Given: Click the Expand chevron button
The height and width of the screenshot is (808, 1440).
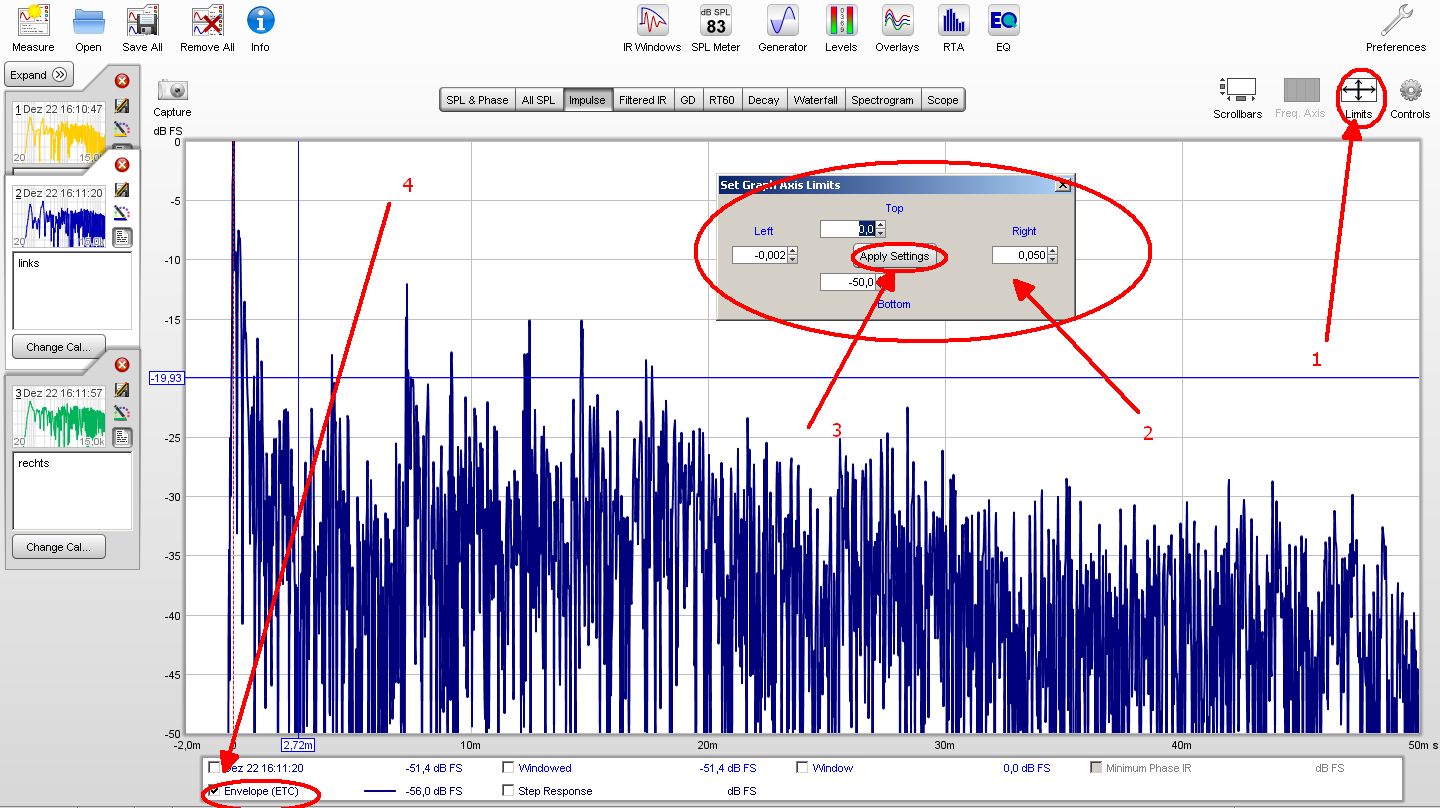Looking at the screenshot, I should [x=40, y=75].
